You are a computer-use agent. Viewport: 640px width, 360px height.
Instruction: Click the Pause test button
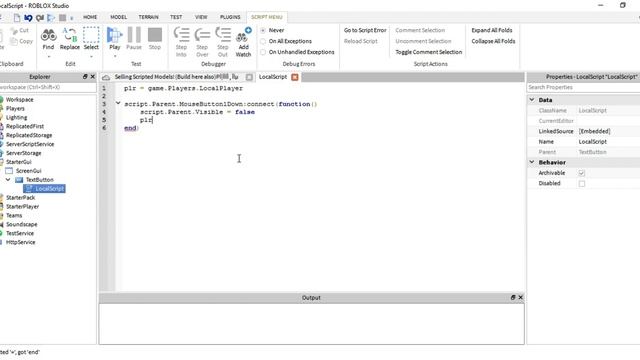134,35
